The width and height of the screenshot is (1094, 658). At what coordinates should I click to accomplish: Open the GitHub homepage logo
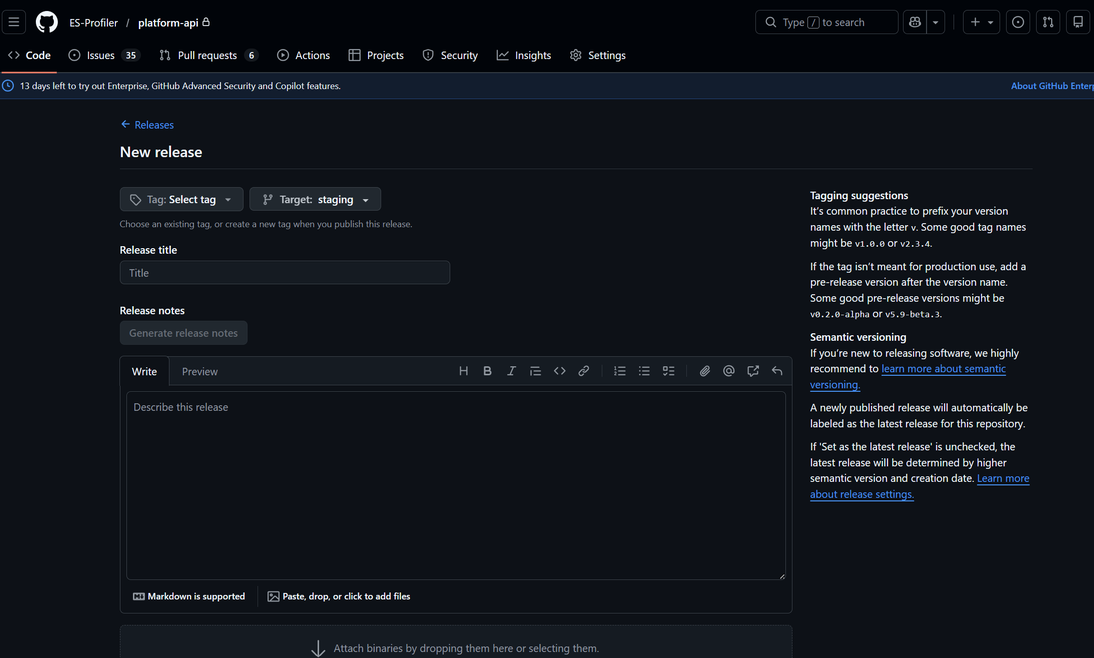pos(47,22)
